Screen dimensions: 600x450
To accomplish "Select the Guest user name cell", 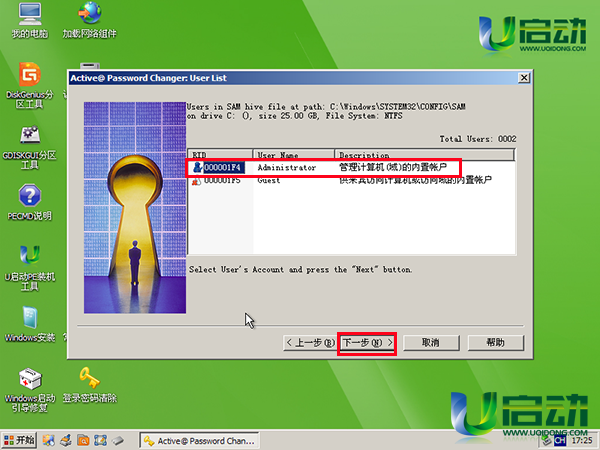I will pos(269,181).
